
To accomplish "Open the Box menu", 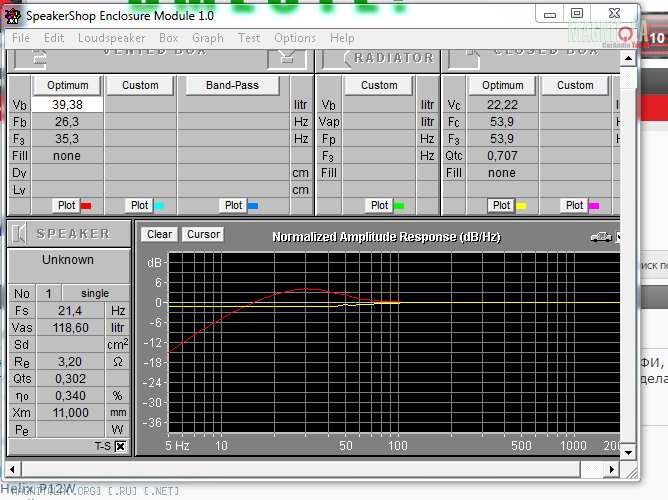I will (x=168, y=38).
